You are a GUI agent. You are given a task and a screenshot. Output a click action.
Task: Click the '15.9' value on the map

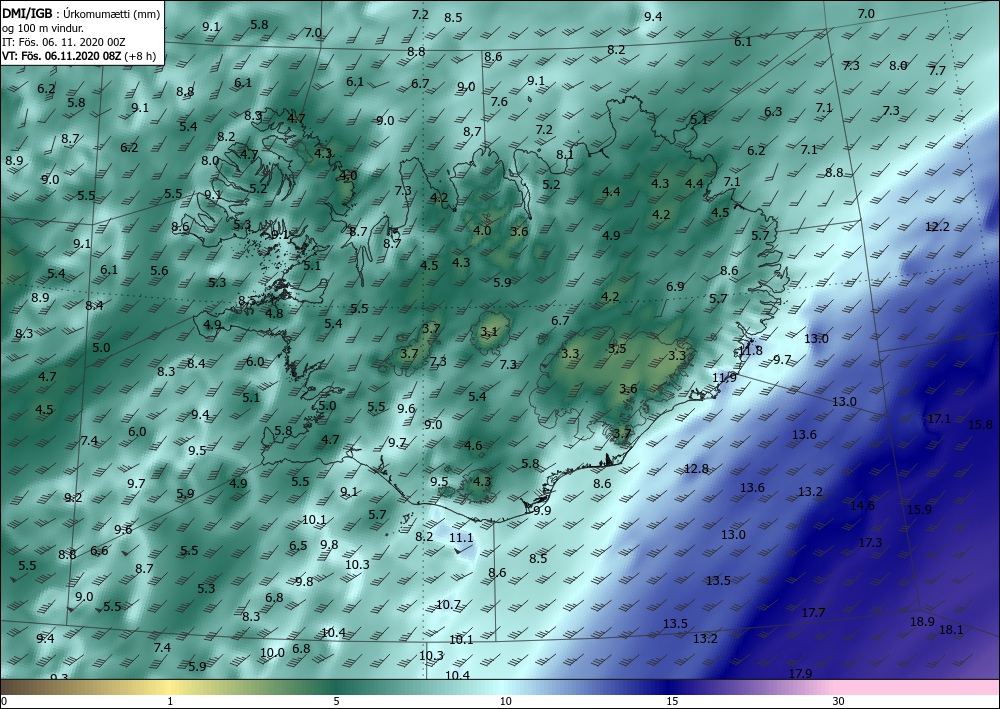919,509
